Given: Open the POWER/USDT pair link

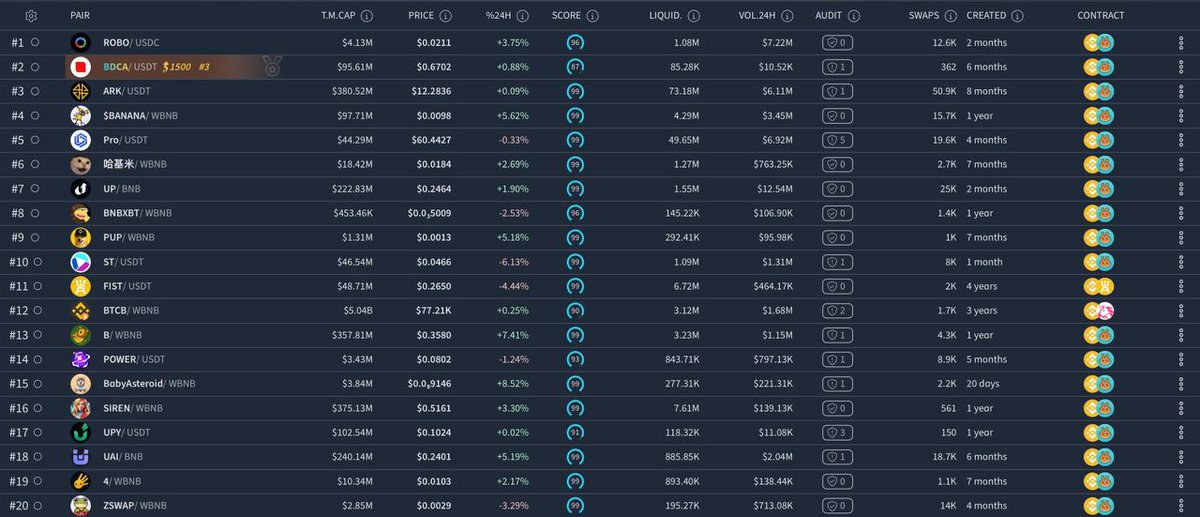Looking at the screenshot, I should [134, 360].
